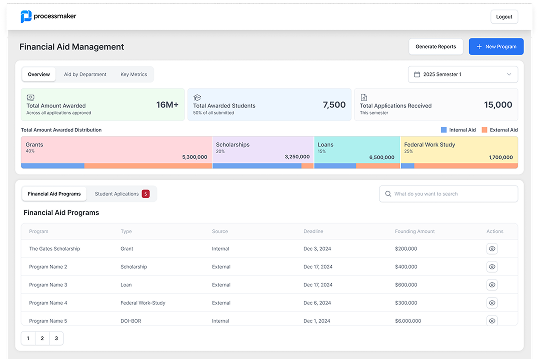
Task: Create a New Program
Action: point(496,47)
